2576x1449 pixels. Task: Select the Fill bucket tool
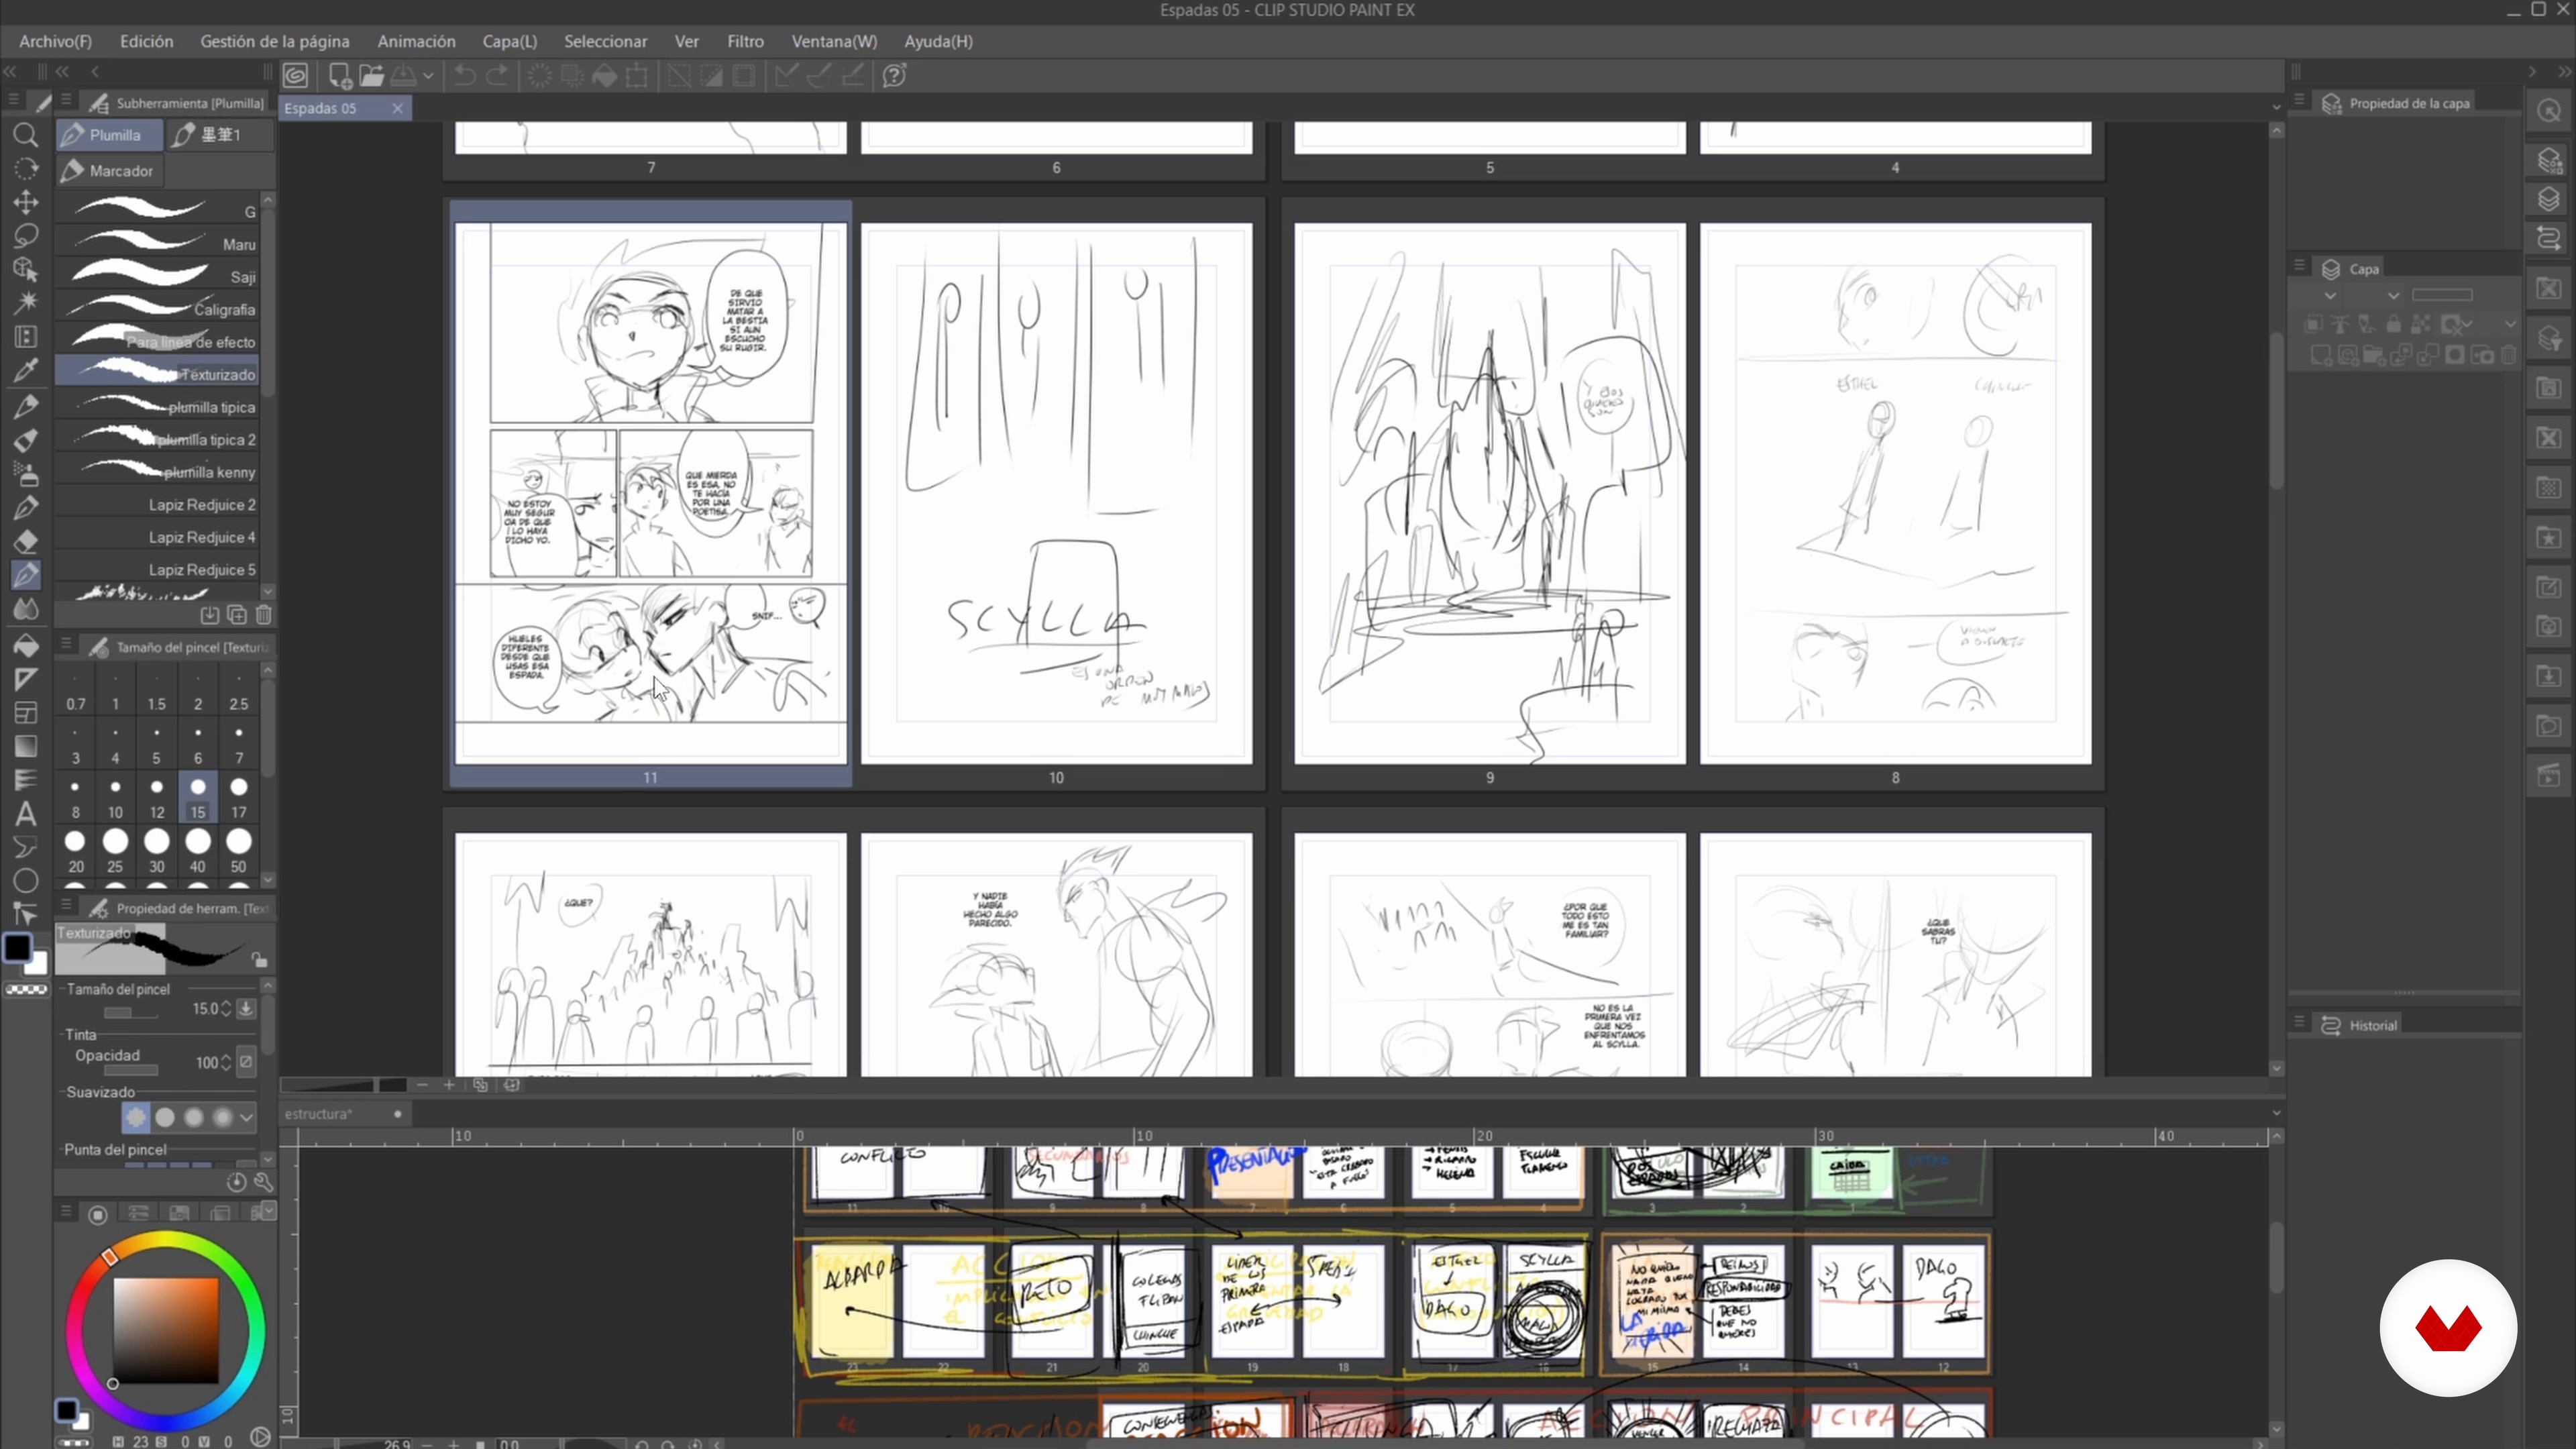point(26,645)
